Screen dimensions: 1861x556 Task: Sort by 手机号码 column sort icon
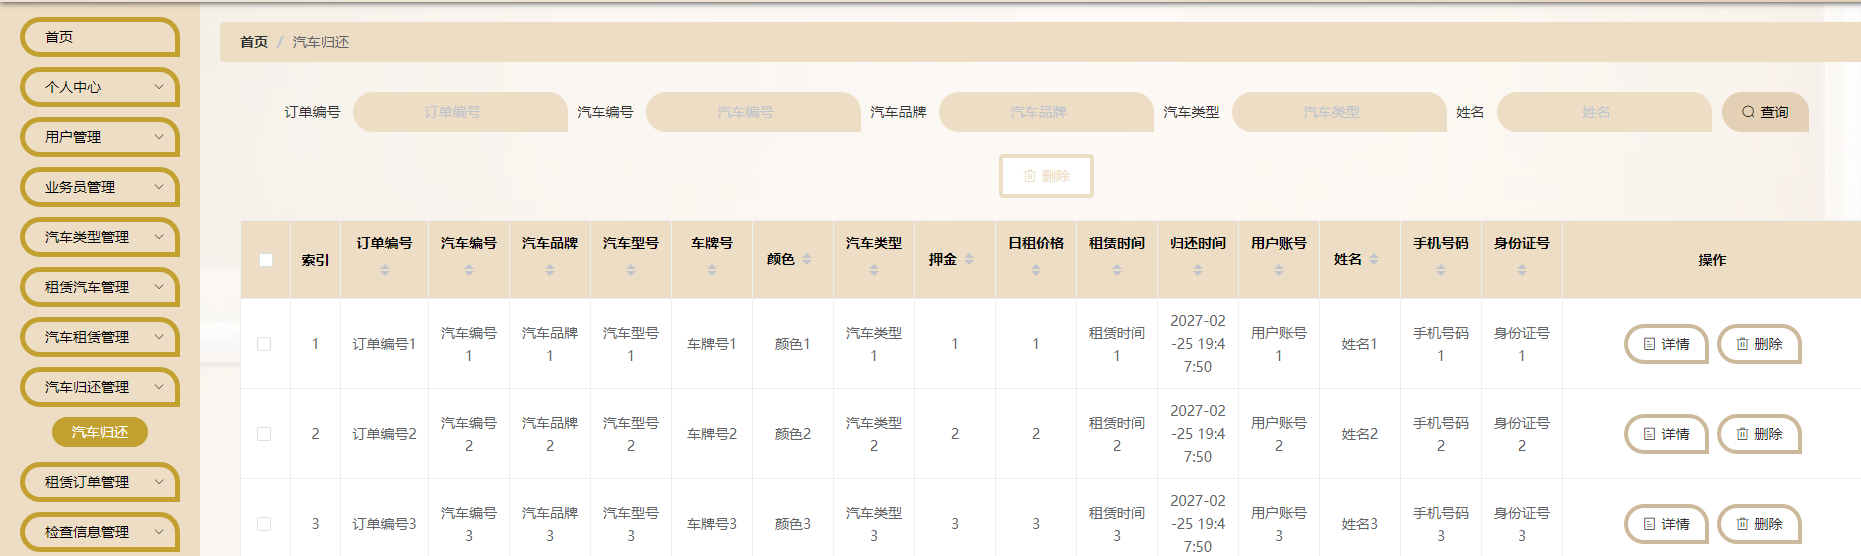pos(1441,270)
